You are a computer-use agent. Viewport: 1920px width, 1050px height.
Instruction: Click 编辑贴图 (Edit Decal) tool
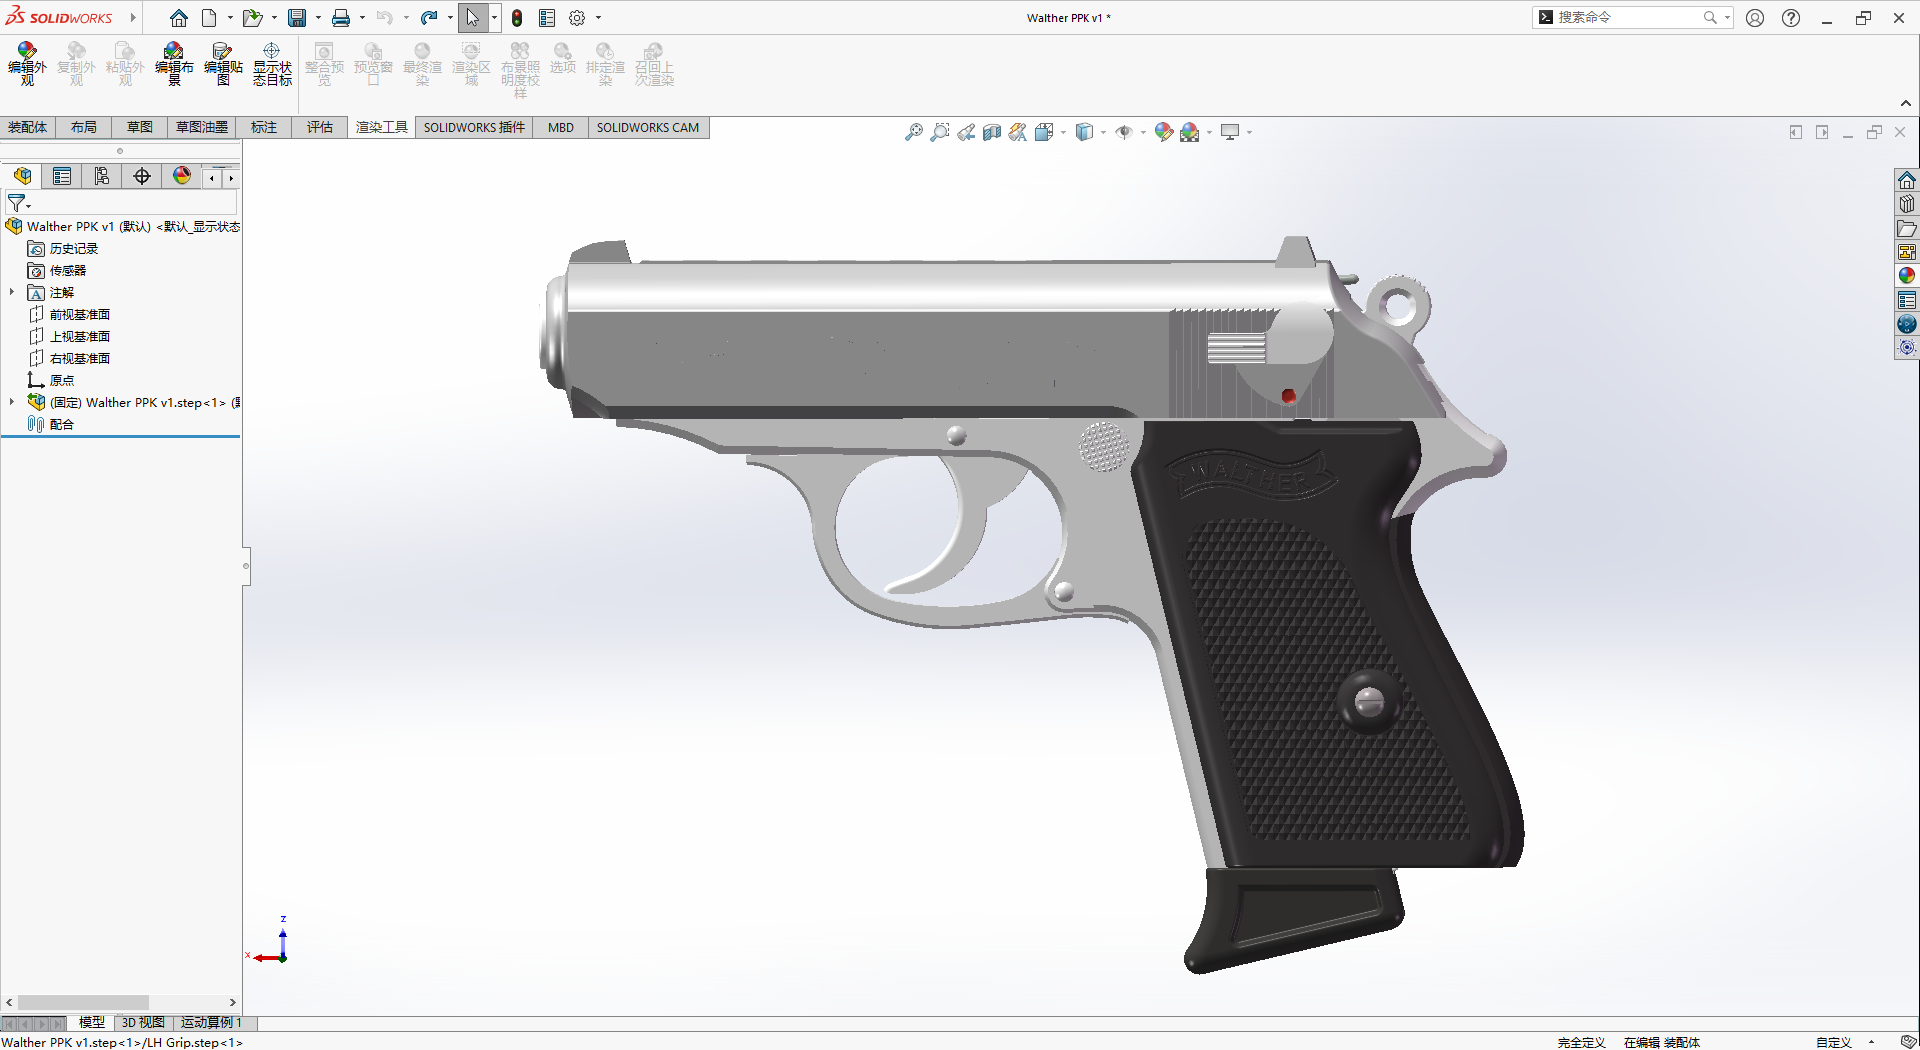[223, 65]
